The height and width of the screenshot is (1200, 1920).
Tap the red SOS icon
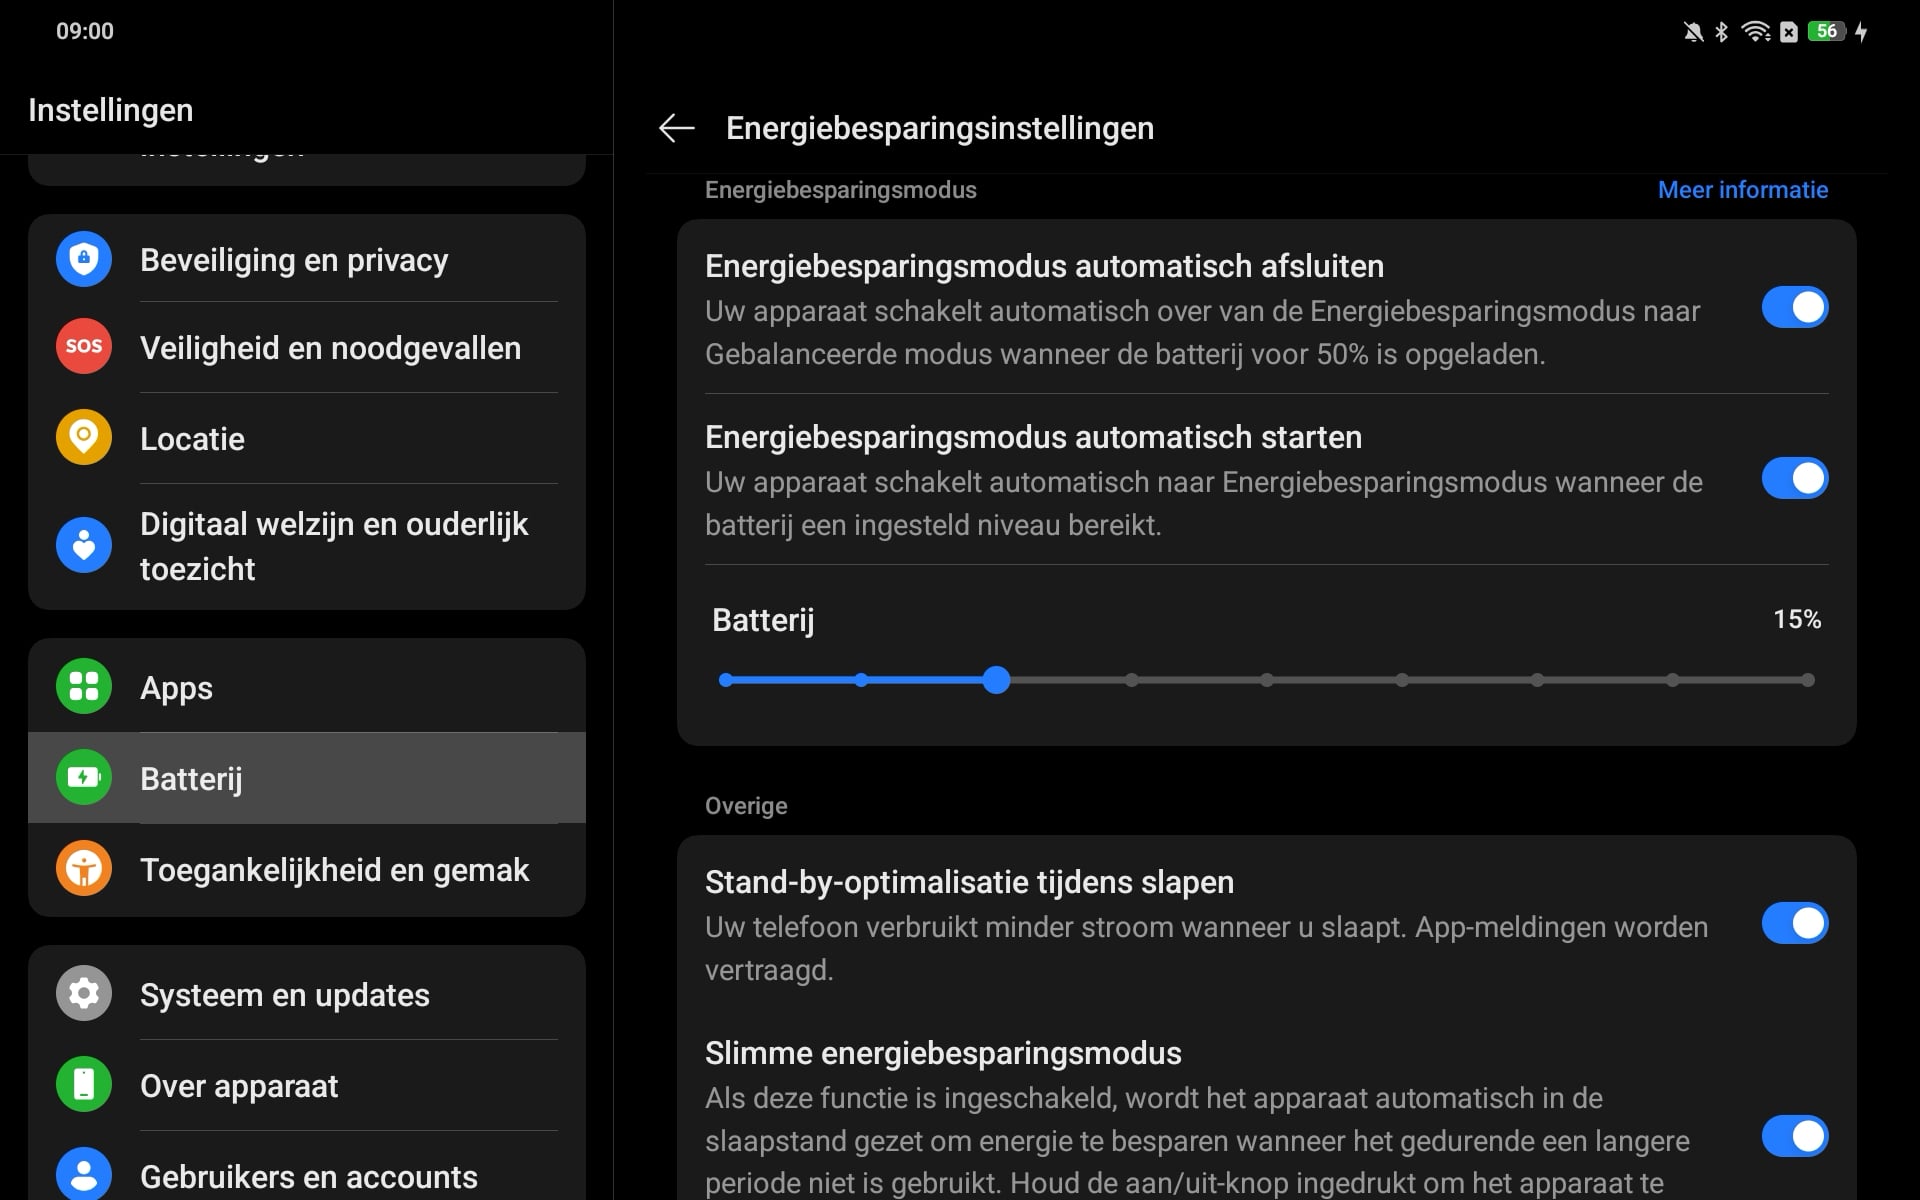coord(84,346)
